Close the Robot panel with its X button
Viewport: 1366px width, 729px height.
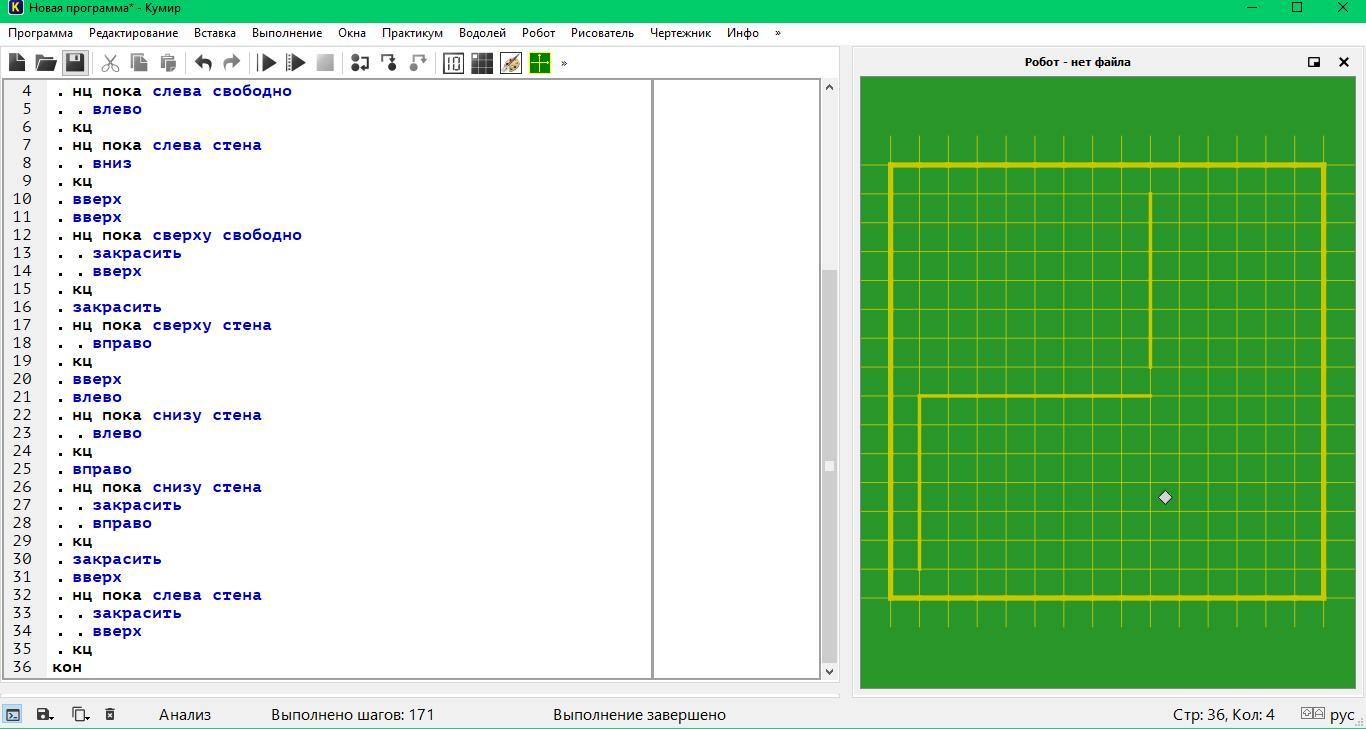[1343, 62]
